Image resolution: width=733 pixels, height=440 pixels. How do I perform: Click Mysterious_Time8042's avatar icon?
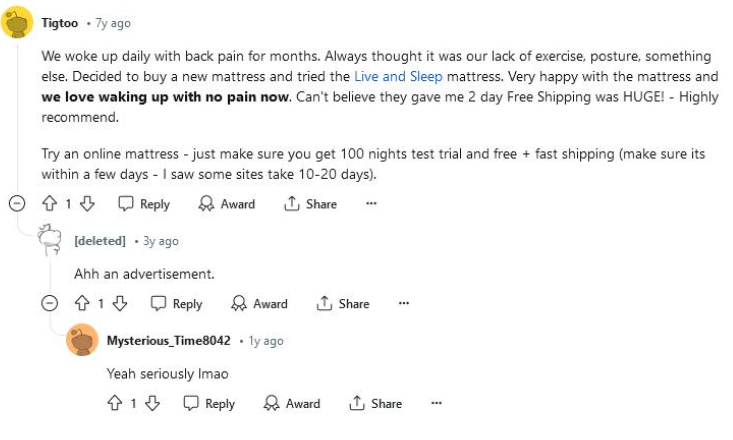coord(82,341)
